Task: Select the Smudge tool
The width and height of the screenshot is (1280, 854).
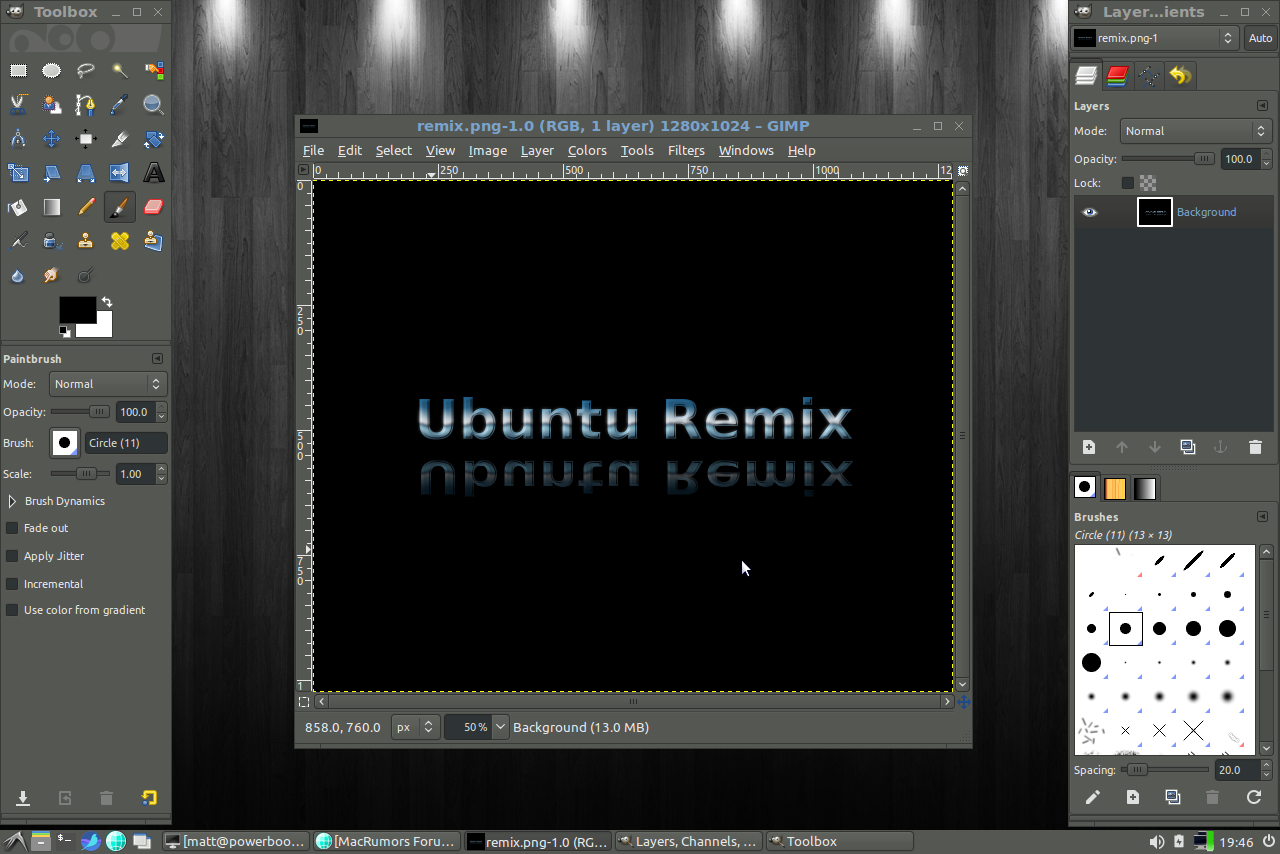Action: click(52, 275)
